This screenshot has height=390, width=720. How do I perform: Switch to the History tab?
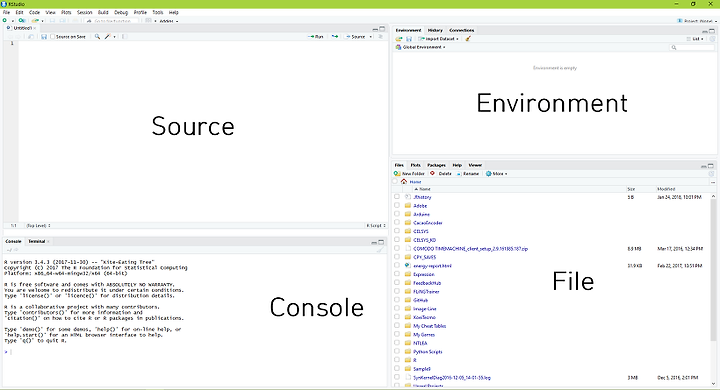[x=435, y=30]
